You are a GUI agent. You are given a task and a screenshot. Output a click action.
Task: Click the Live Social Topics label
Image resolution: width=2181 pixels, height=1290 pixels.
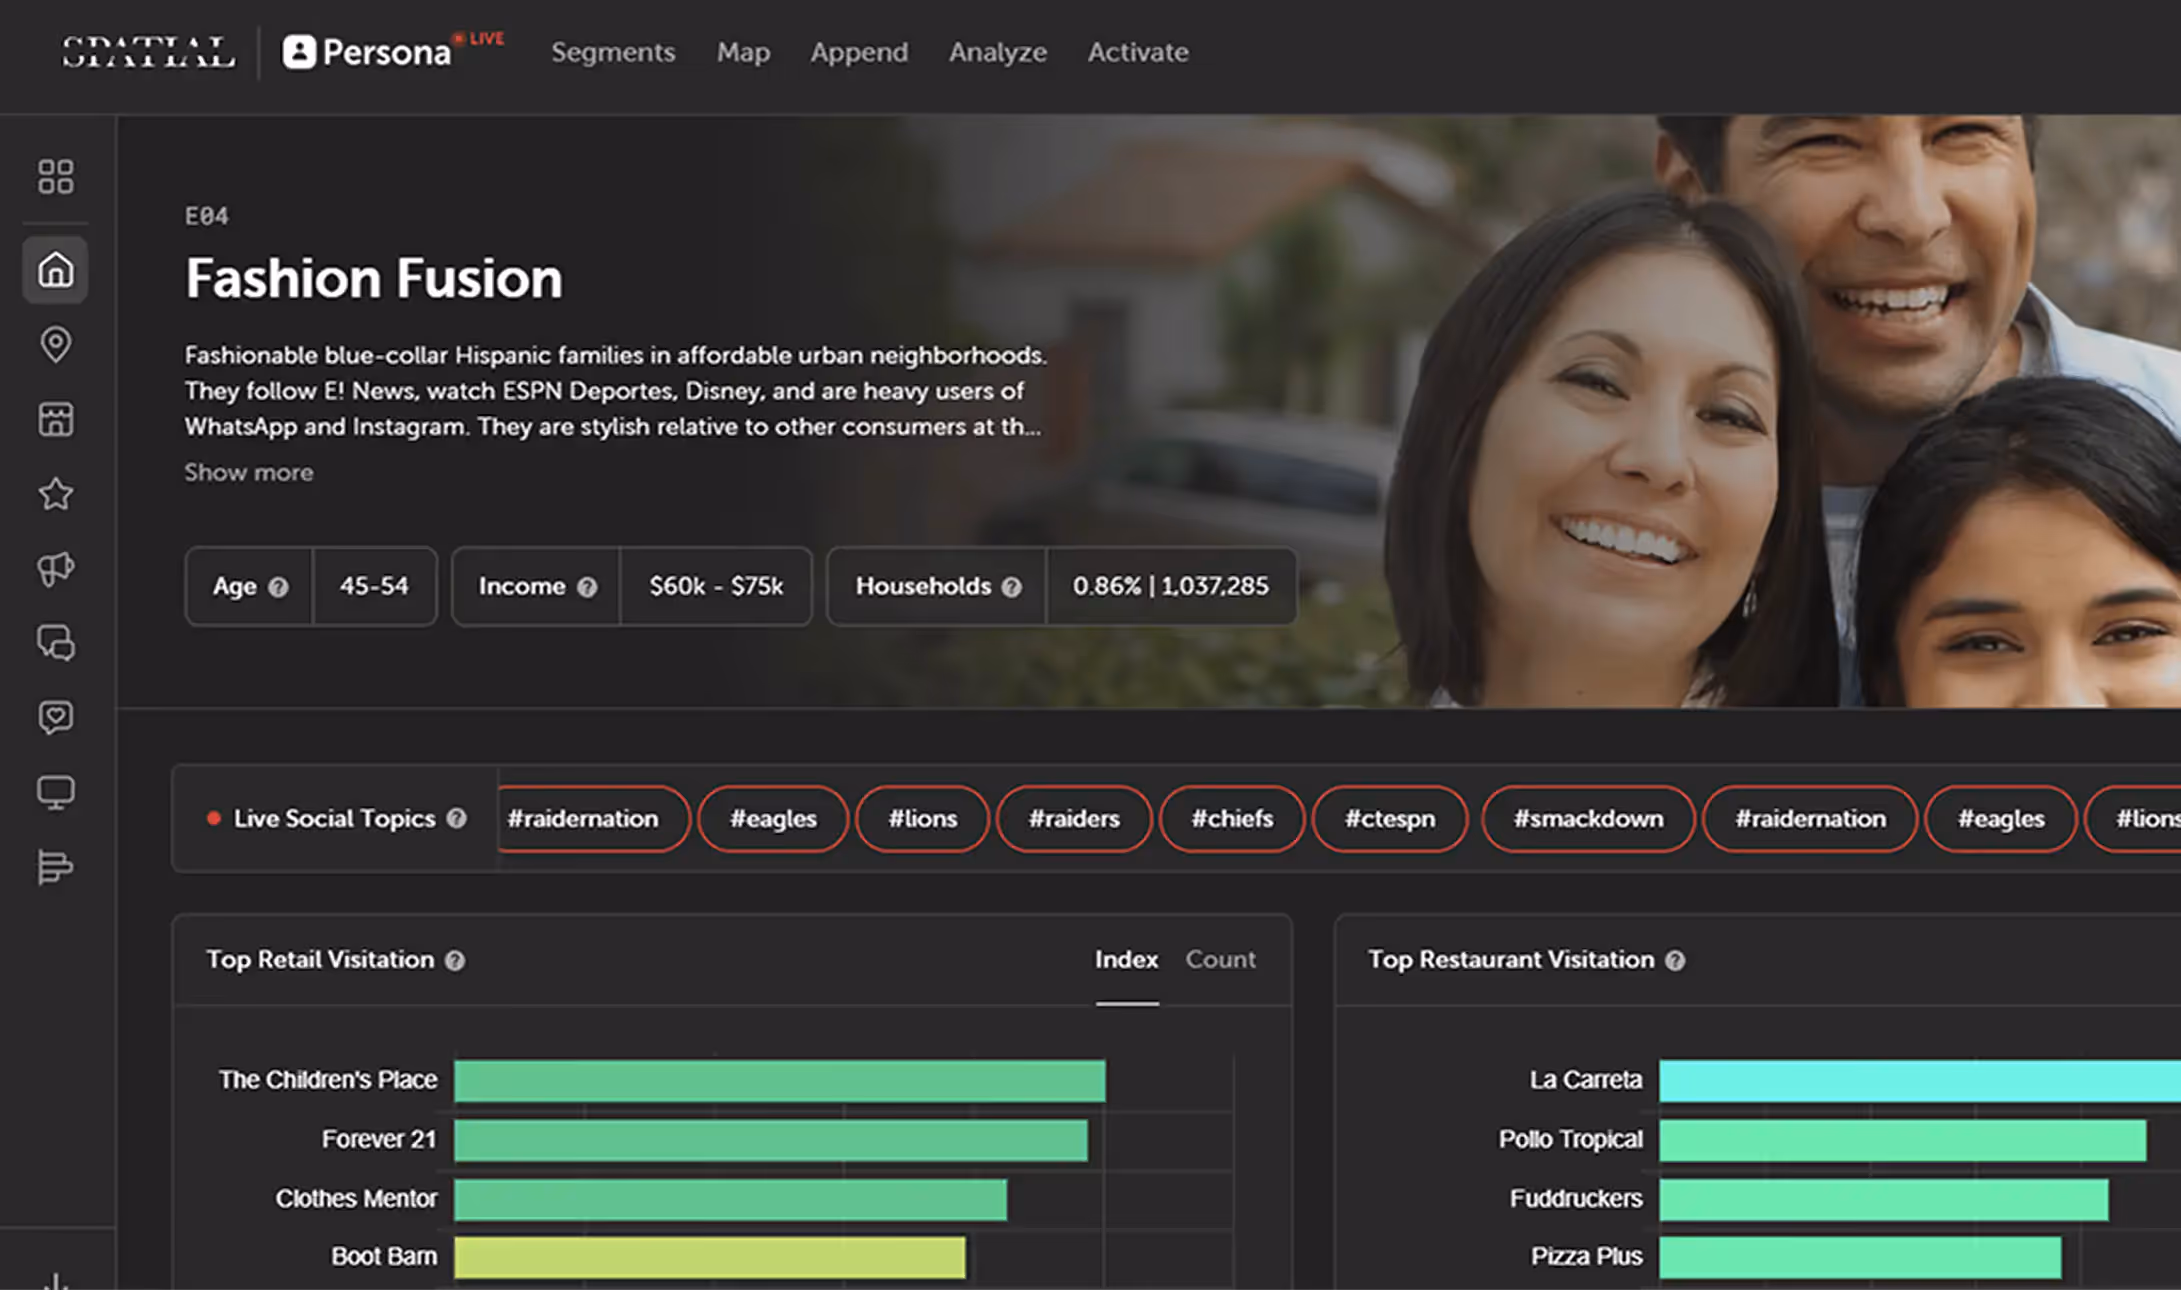[x=335, y=818]
